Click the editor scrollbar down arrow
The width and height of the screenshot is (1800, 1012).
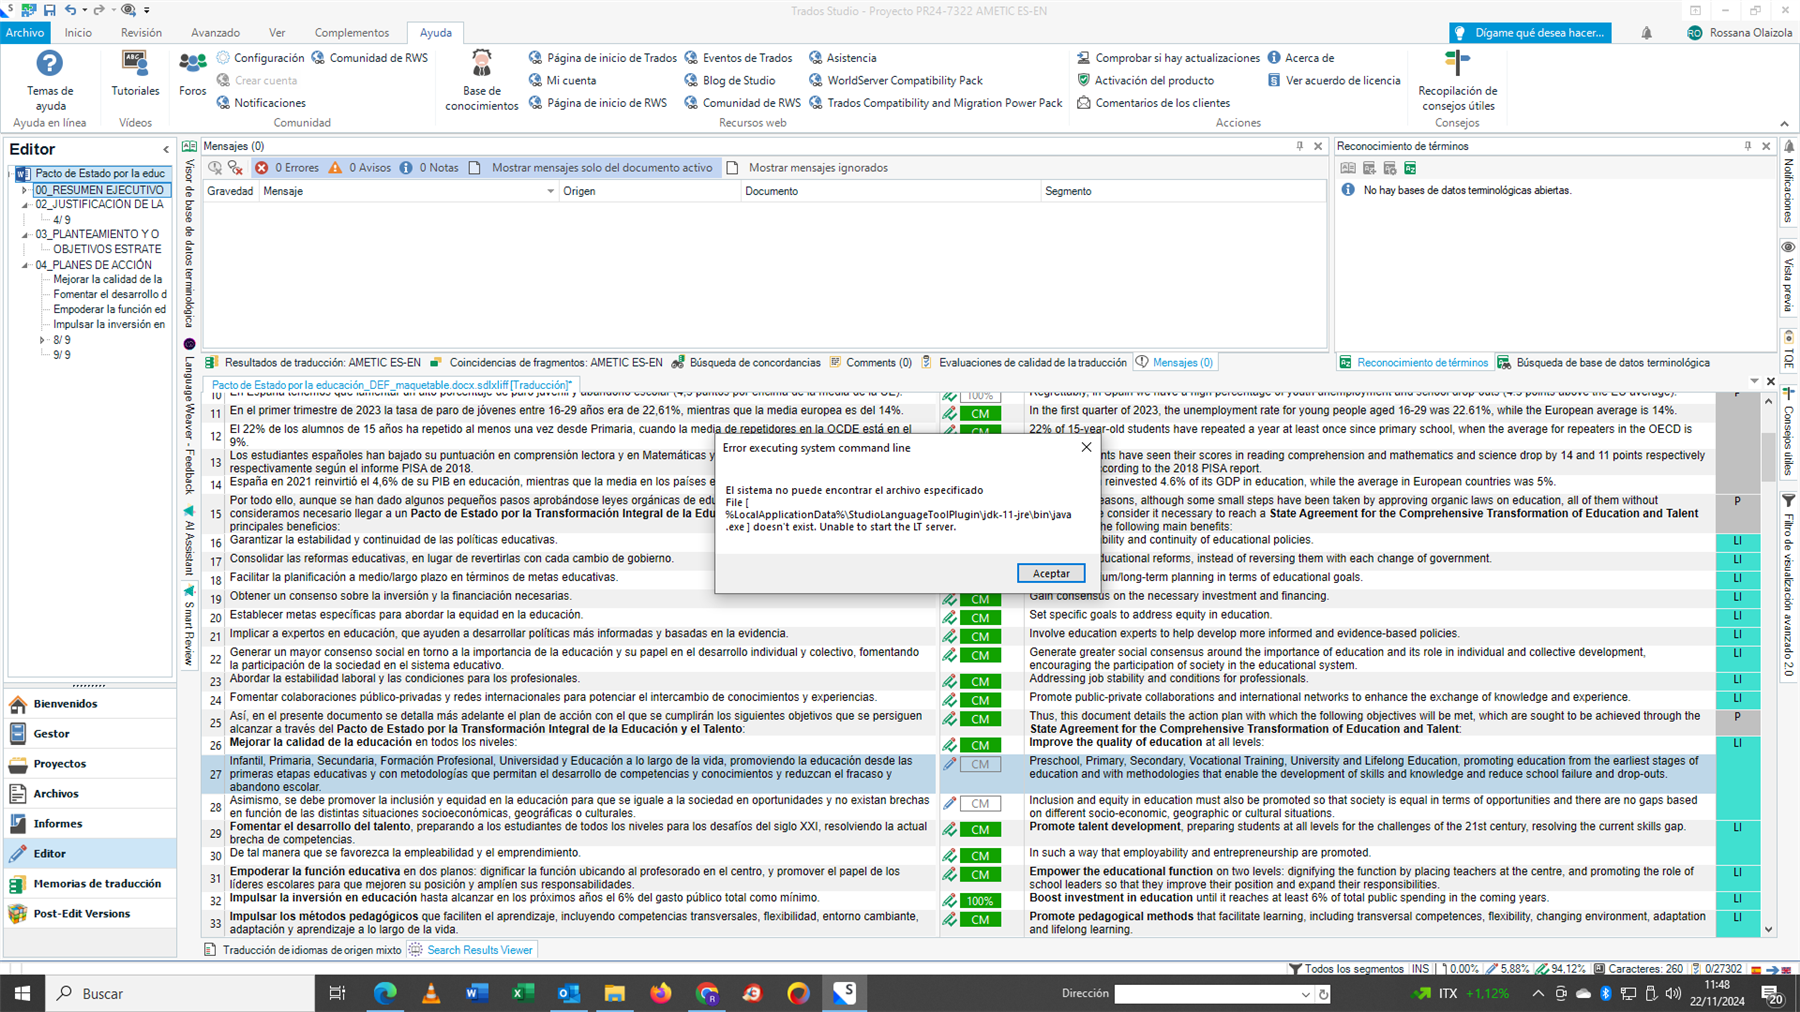tap(1768, 929)
